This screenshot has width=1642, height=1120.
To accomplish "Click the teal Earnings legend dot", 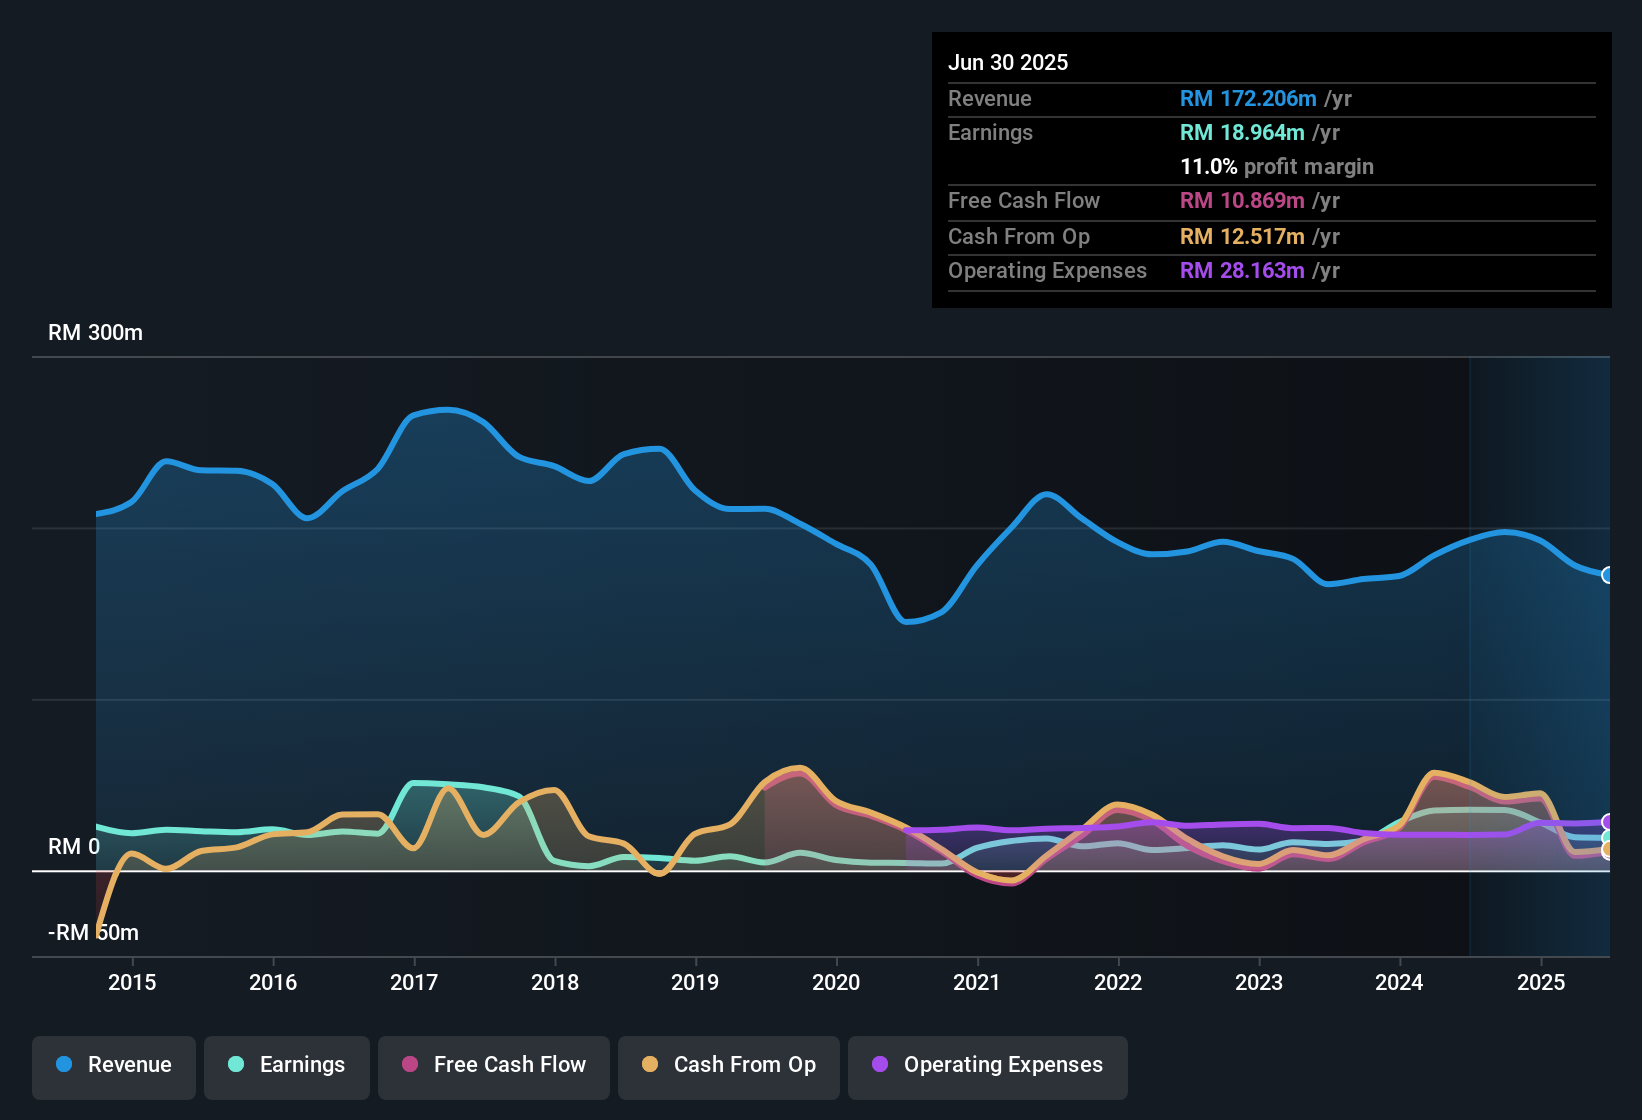I will pos(236,1065).
